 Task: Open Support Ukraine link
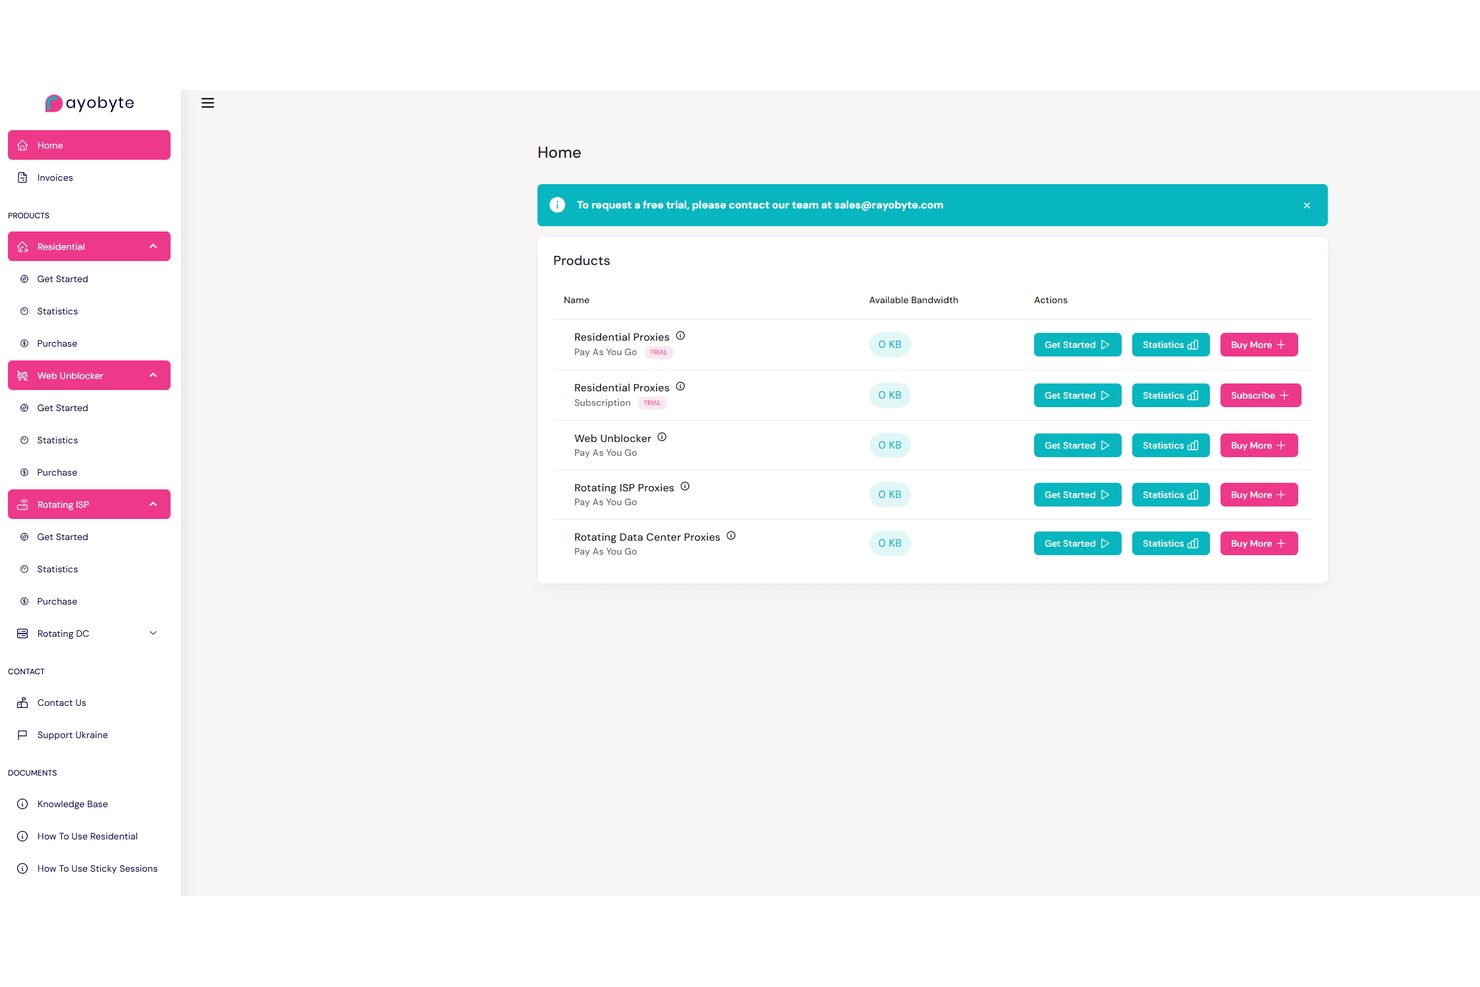click(89, 735)
